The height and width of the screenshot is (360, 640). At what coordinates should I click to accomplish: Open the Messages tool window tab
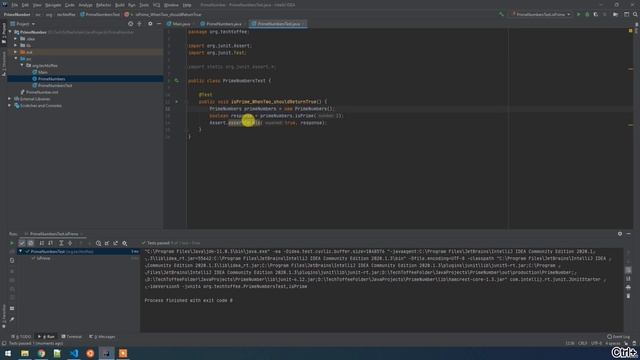102,337
